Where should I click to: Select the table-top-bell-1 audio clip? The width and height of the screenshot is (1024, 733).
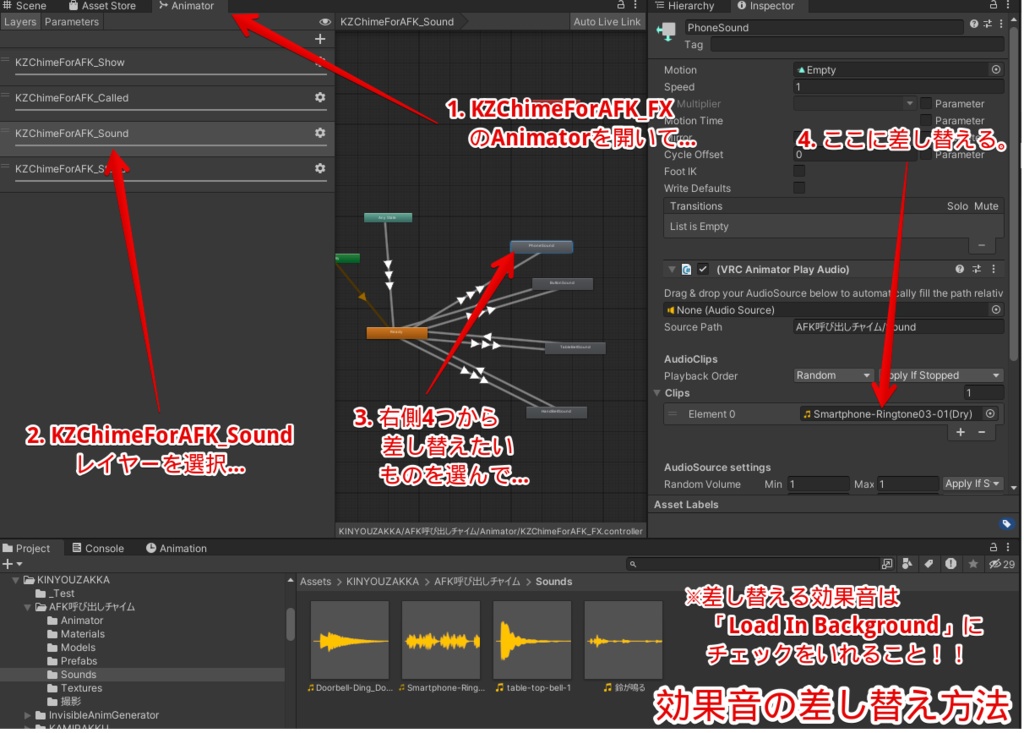(532, 640)
